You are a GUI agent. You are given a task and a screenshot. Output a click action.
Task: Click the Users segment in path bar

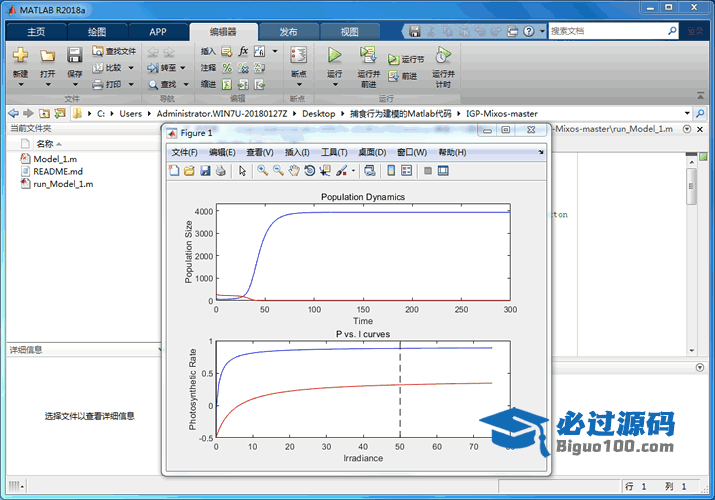[130, 113]
